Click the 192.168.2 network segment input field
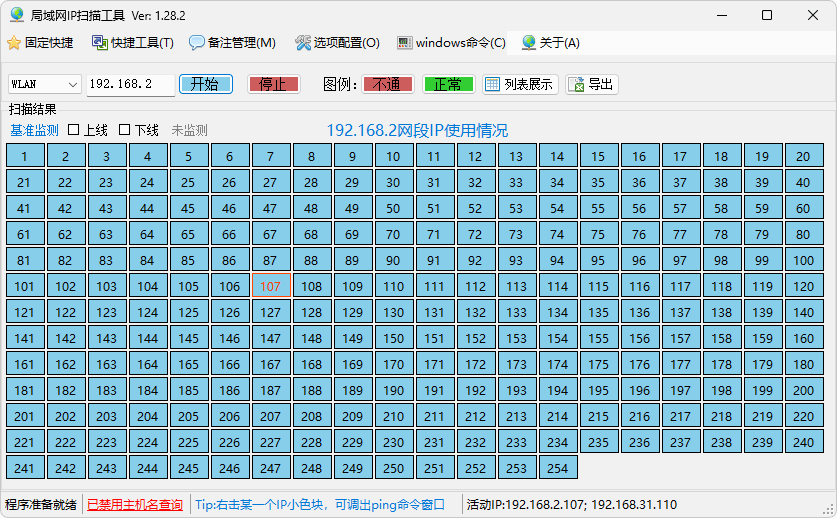The width and height of the screenshot is (837, 518). [130, 85]
